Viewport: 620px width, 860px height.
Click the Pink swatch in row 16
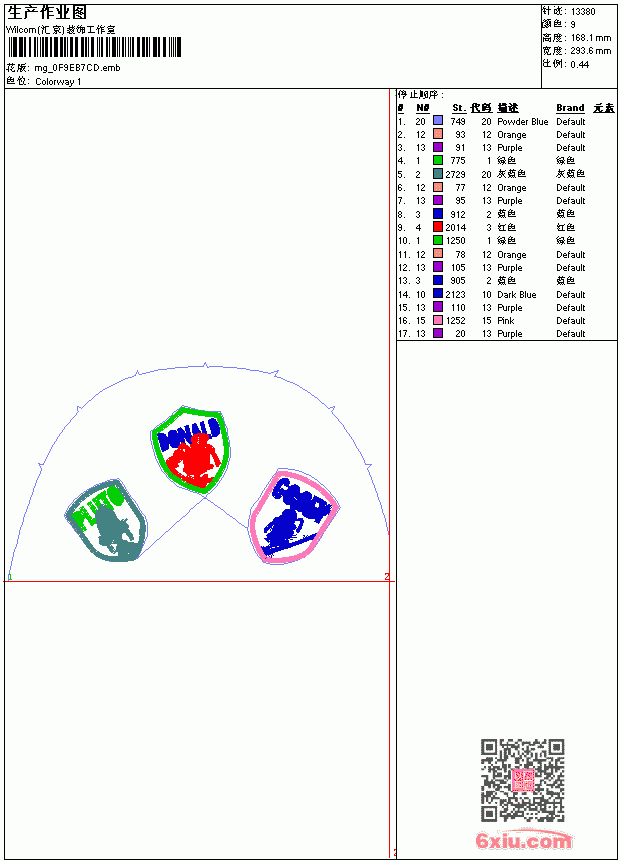[x=438, y=320]
